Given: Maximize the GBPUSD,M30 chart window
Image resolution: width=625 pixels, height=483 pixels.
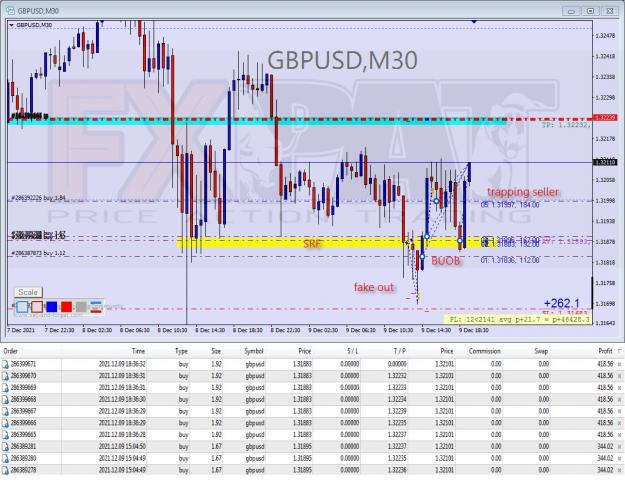Looking at the screenshot, I should [590, 11].
